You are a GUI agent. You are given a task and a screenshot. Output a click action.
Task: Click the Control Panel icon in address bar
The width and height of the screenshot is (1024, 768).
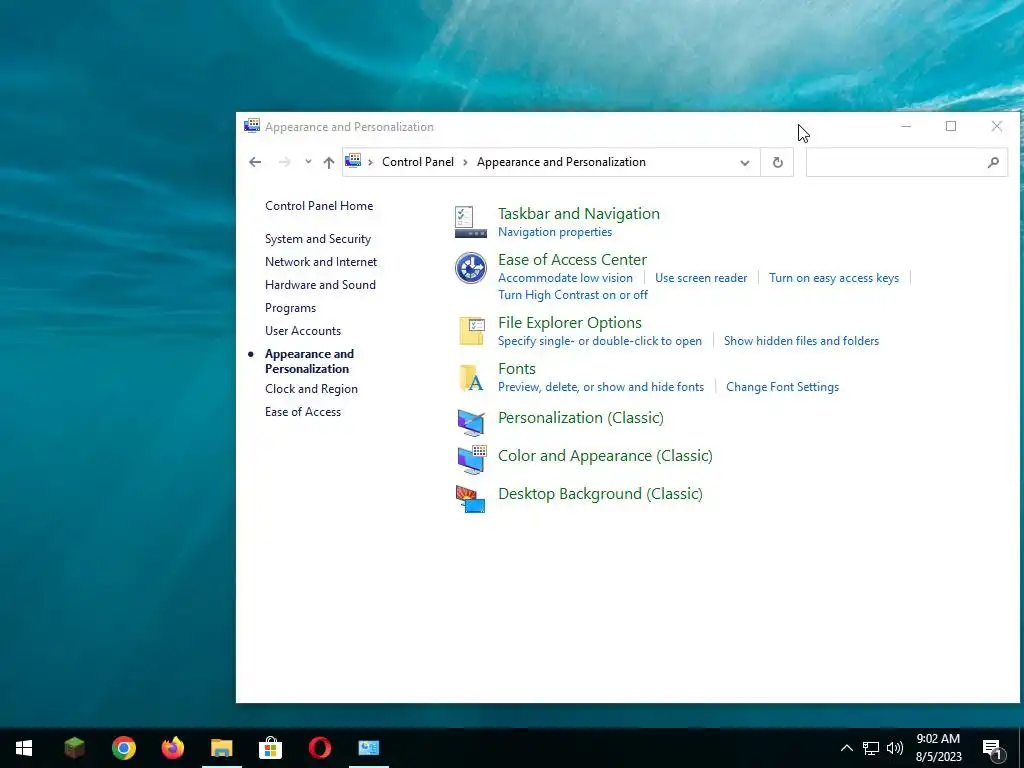point(353,161)
